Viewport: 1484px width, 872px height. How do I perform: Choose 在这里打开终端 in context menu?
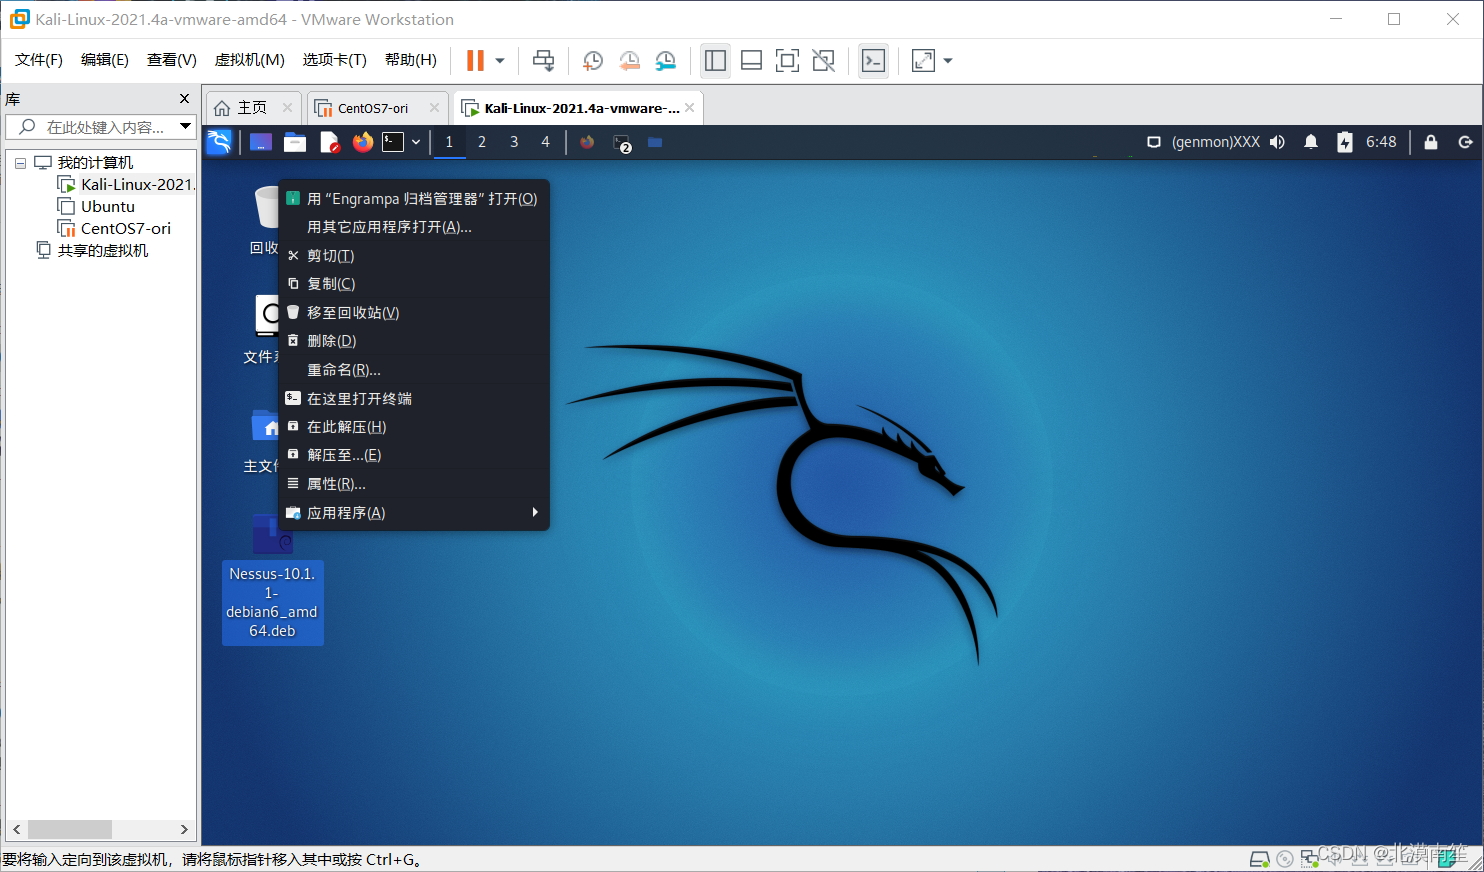[414, 399]
